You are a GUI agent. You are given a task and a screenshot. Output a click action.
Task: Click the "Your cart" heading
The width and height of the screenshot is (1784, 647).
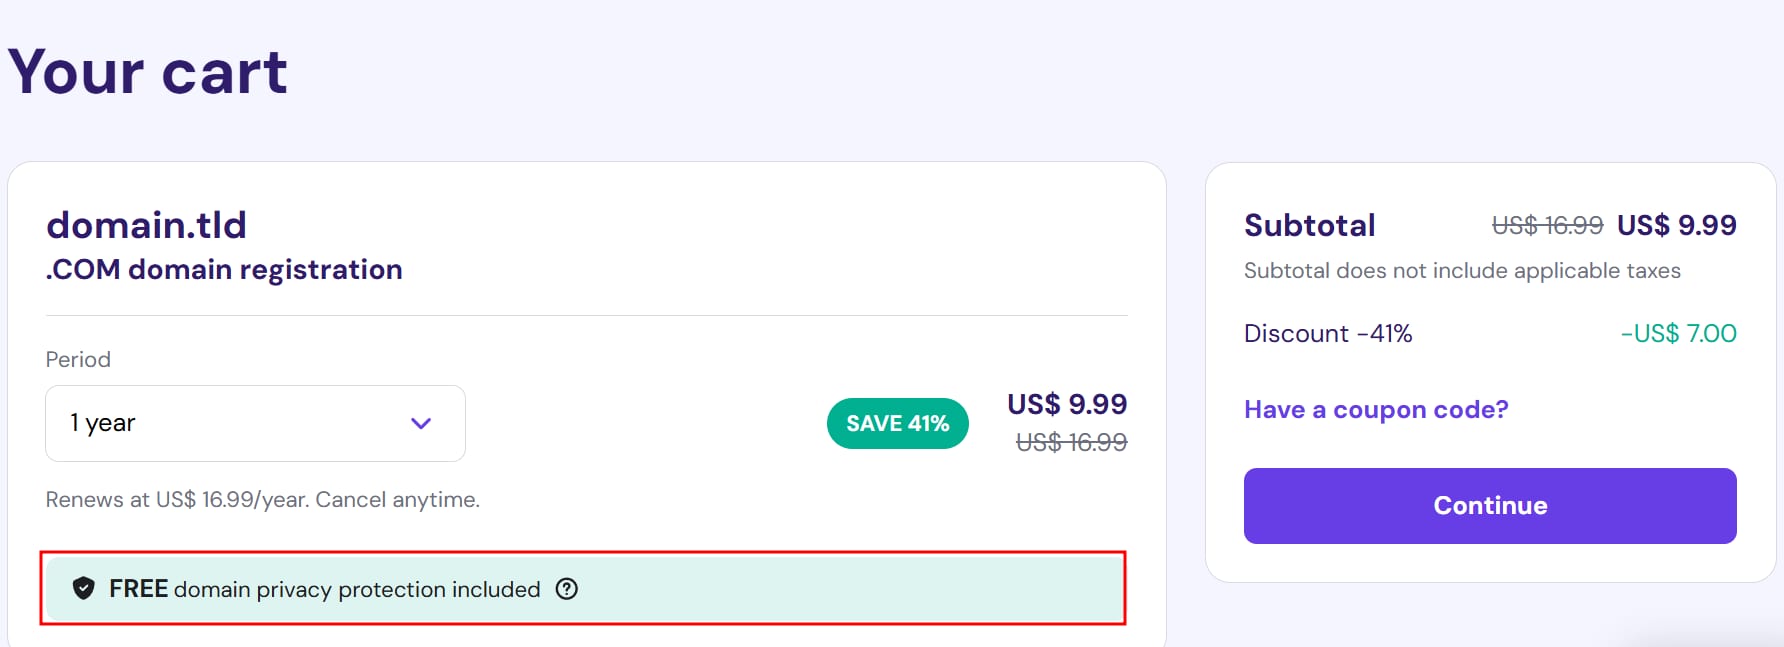tap(148, 72)
